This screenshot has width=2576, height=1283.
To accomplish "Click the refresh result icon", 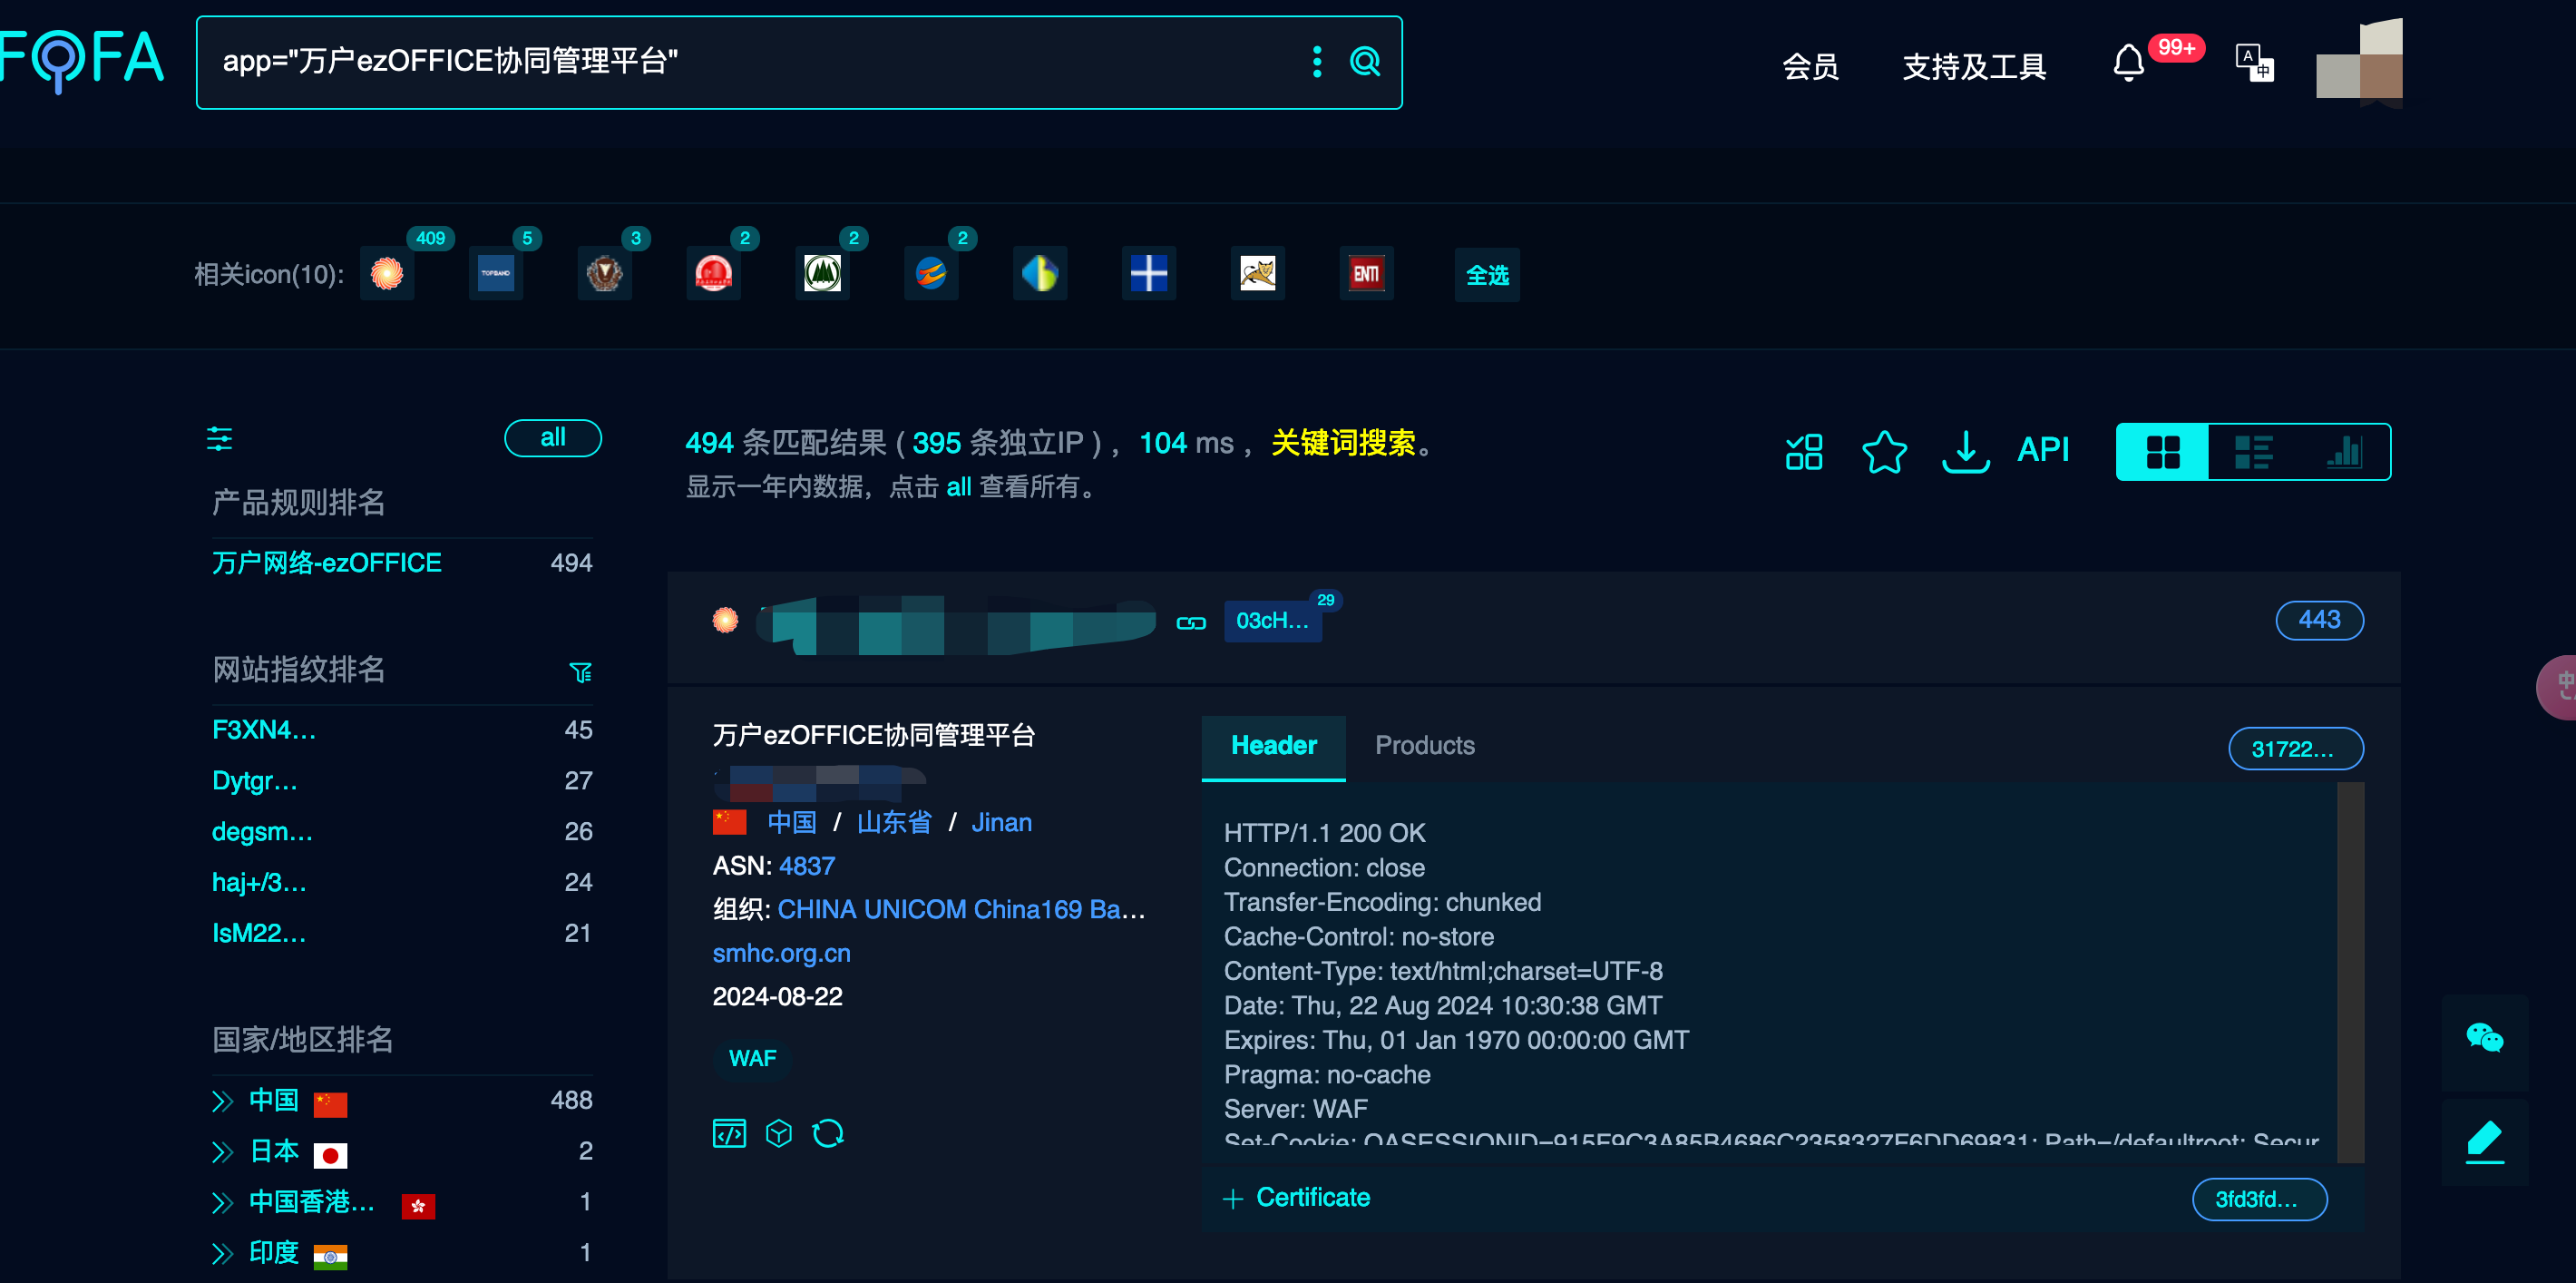I will point(828,1133).
